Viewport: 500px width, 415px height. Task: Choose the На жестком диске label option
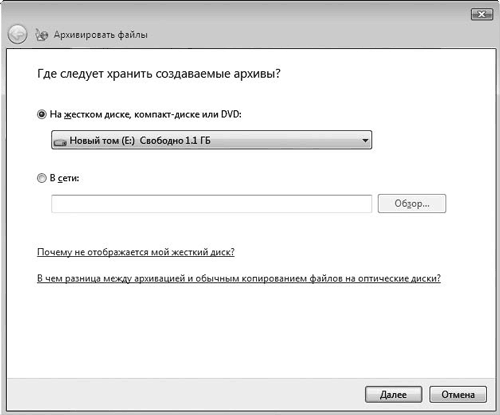point(146,114)
